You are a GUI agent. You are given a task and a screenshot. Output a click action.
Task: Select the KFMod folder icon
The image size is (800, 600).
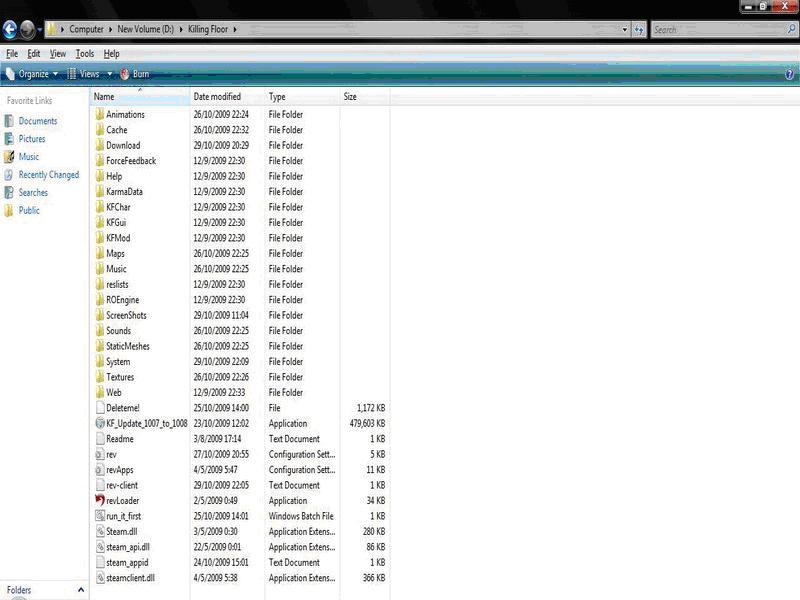[100, 238]
